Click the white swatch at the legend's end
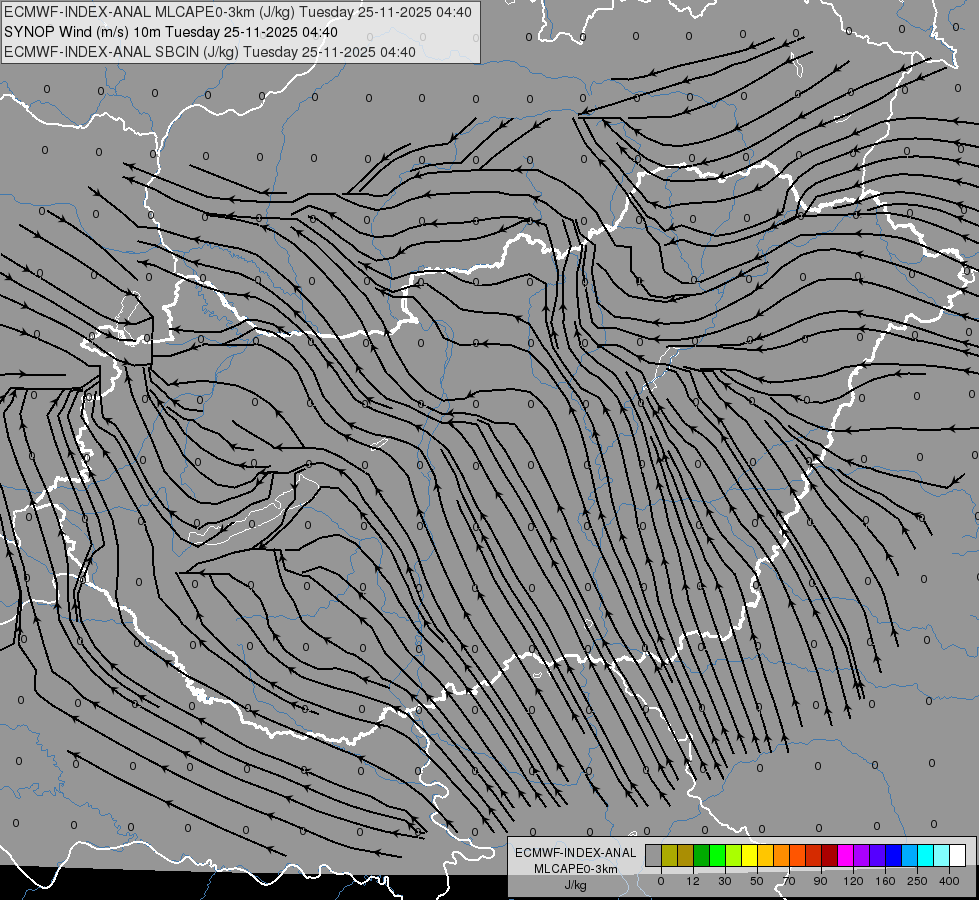The image size is (979, 900). 958,855
